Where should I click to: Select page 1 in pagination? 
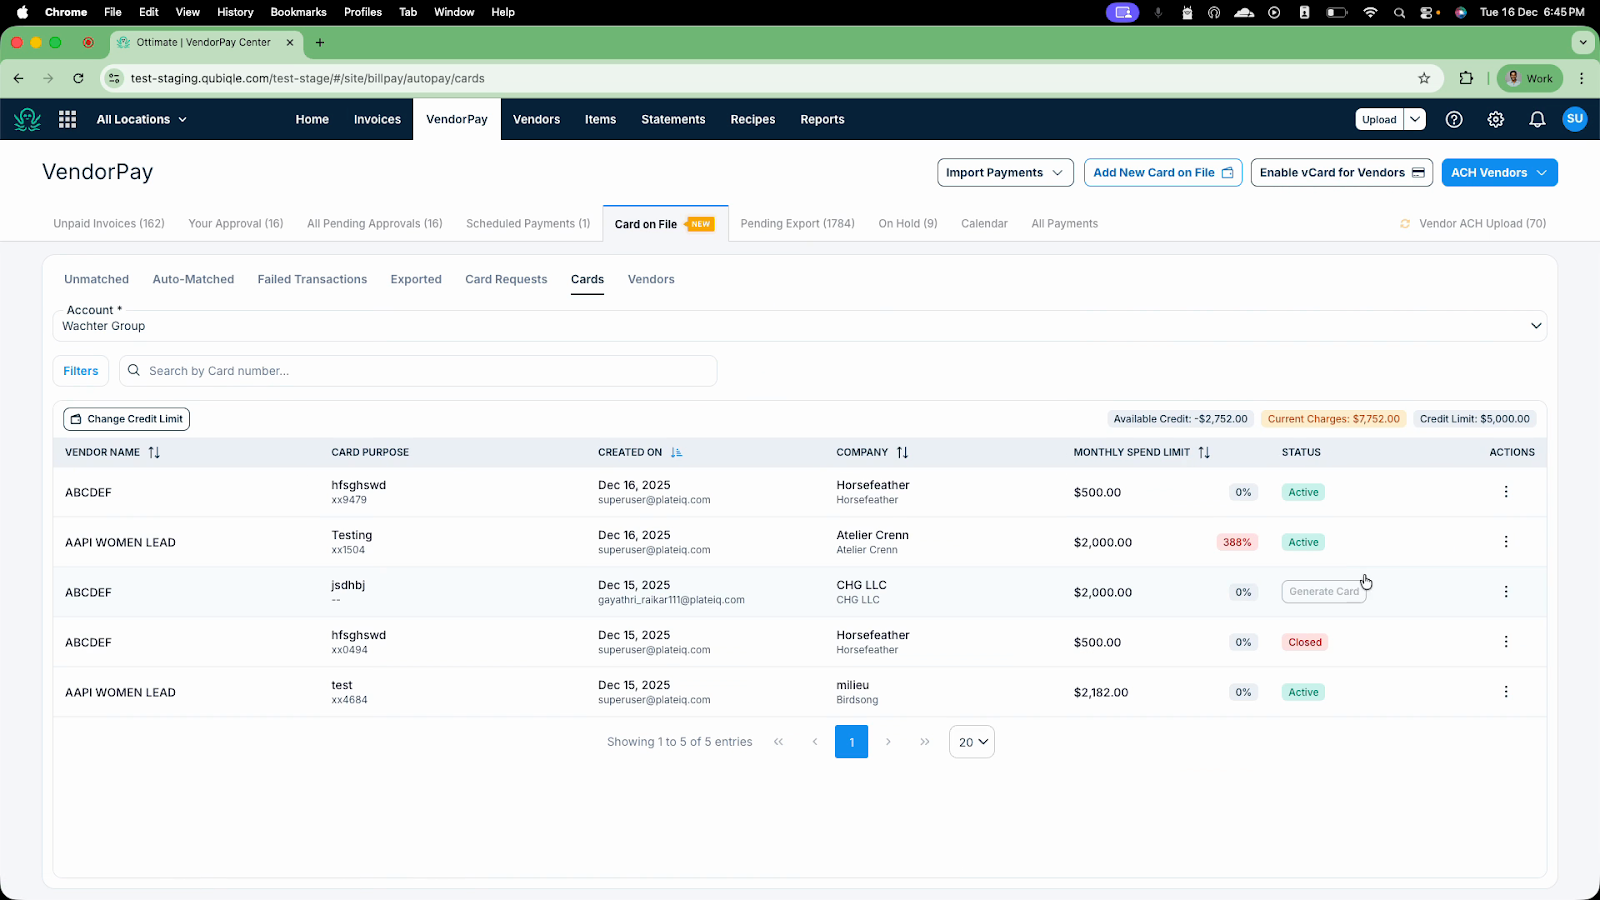(852, 742)
